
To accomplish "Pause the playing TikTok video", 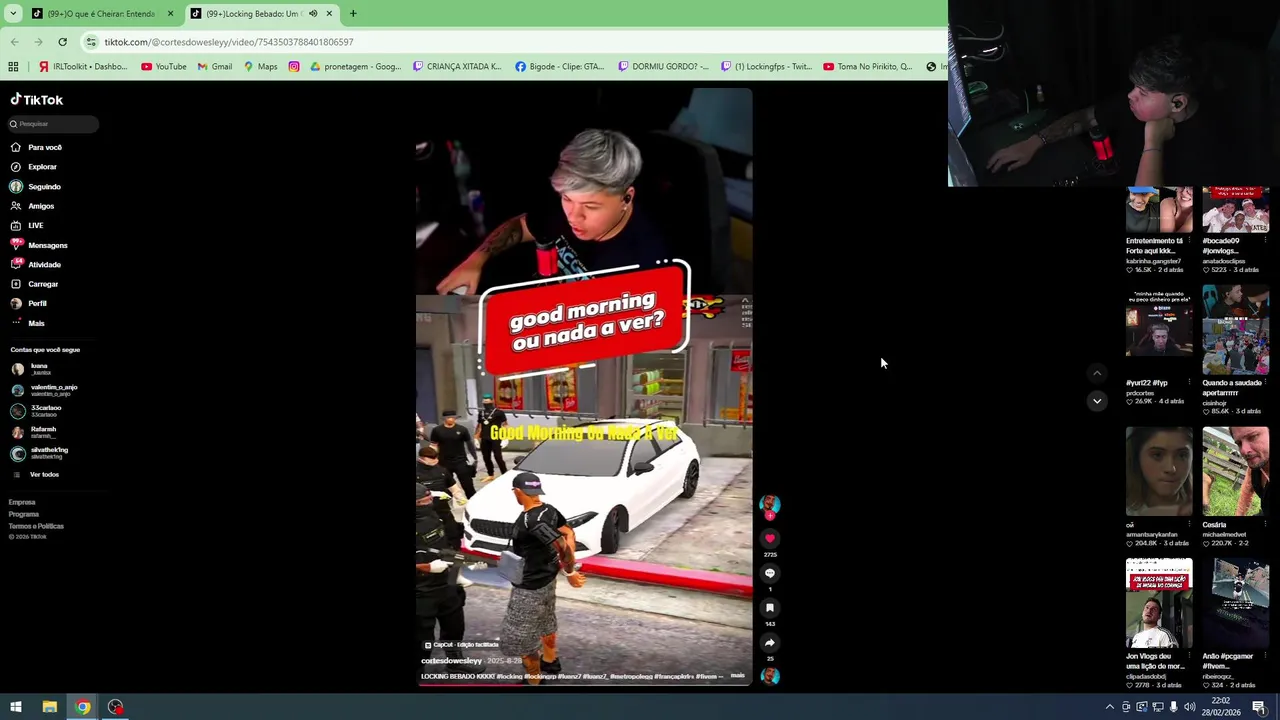I will point(584,385).
